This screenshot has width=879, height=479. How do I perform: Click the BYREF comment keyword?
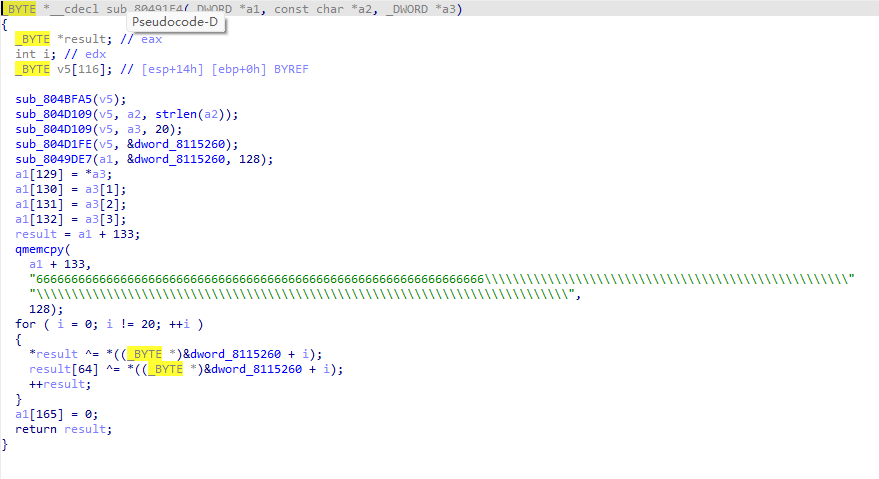coord(291,70)
